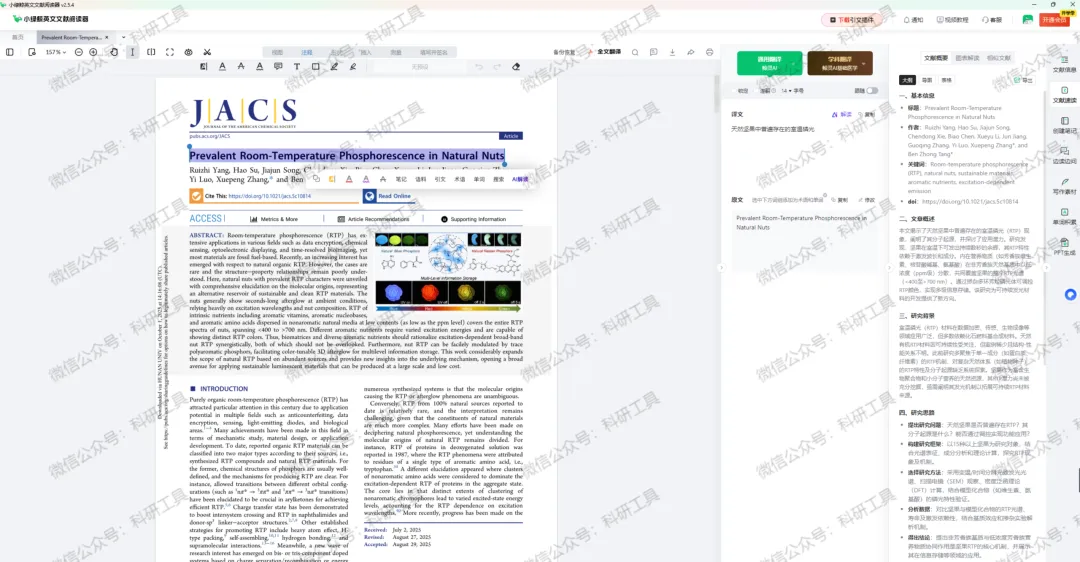The width and height of the screenshot is (1080, 562).
Task: Apply purple underline from selection popup
Action: click(x=366, y=178)
